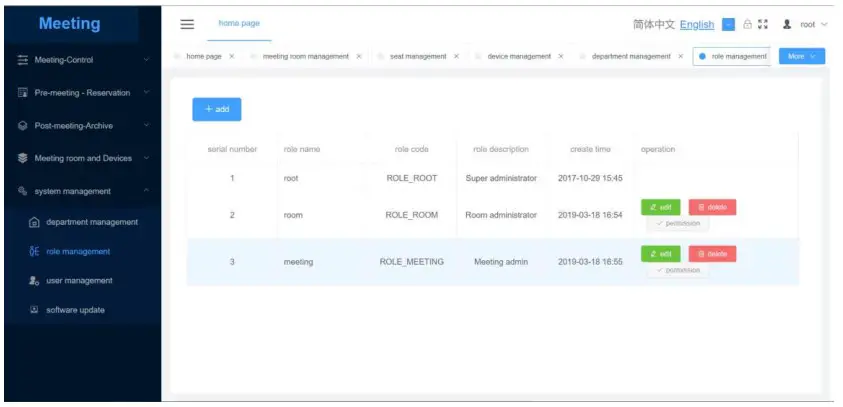Image resolution: width=843 pixels, height=407 pixels.
Task: Click the lock screen icon
Action: tap(747, 24)
